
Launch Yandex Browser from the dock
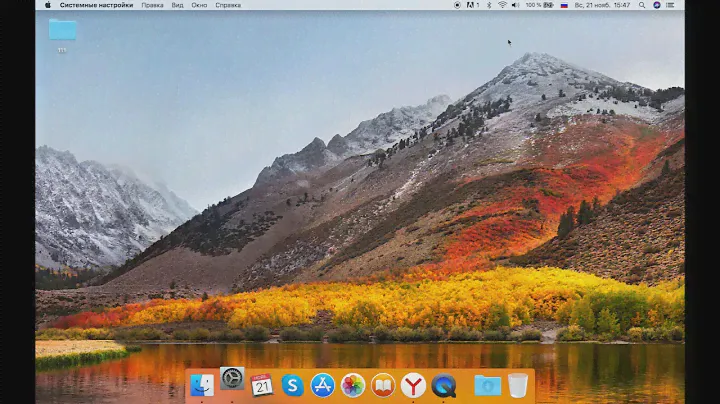point(413,385)
